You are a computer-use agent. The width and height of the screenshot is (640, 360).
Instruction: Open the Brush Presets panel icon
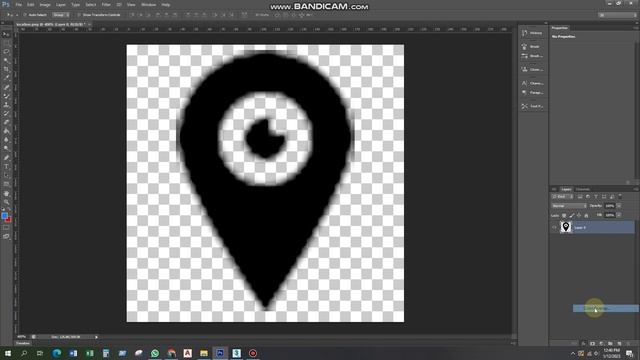point(524,56)
